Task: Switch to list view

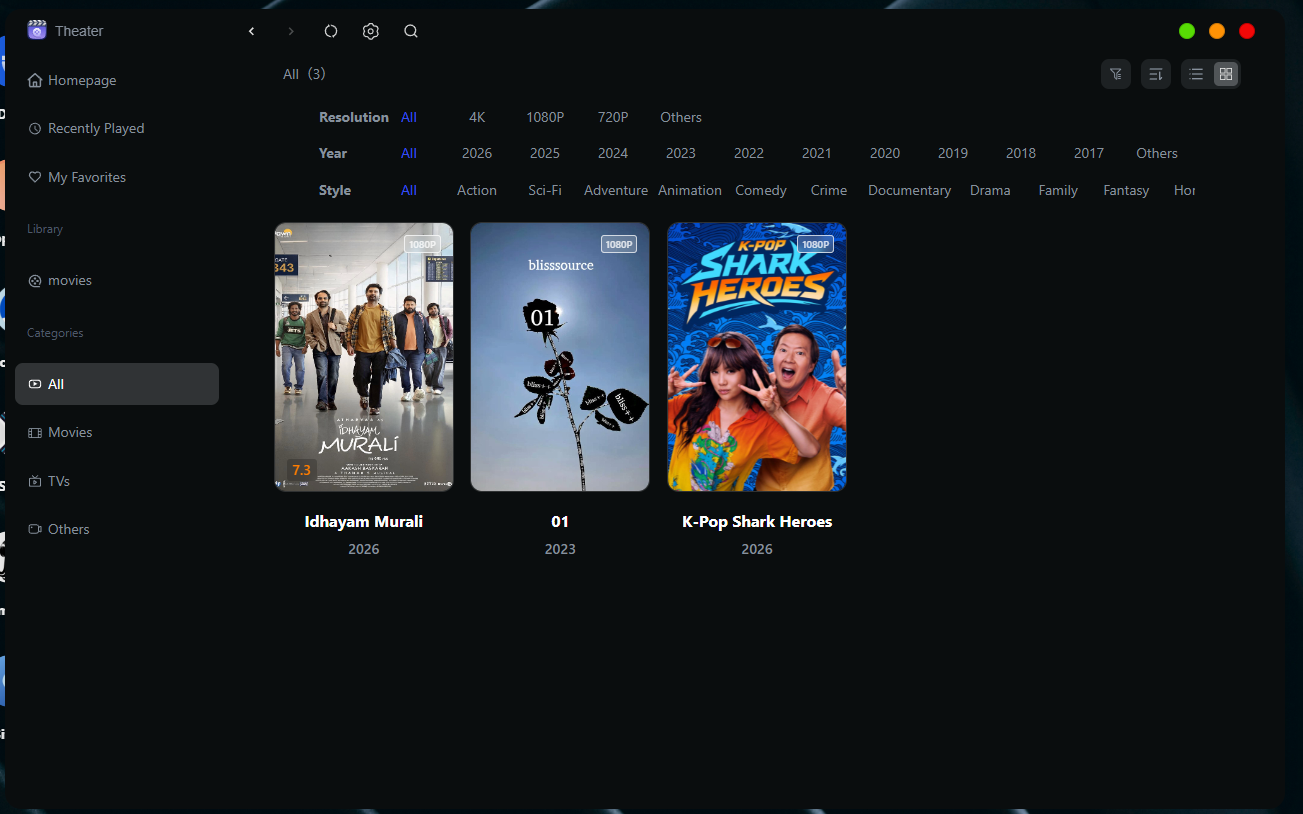Action: click(x=1196, y=74)
